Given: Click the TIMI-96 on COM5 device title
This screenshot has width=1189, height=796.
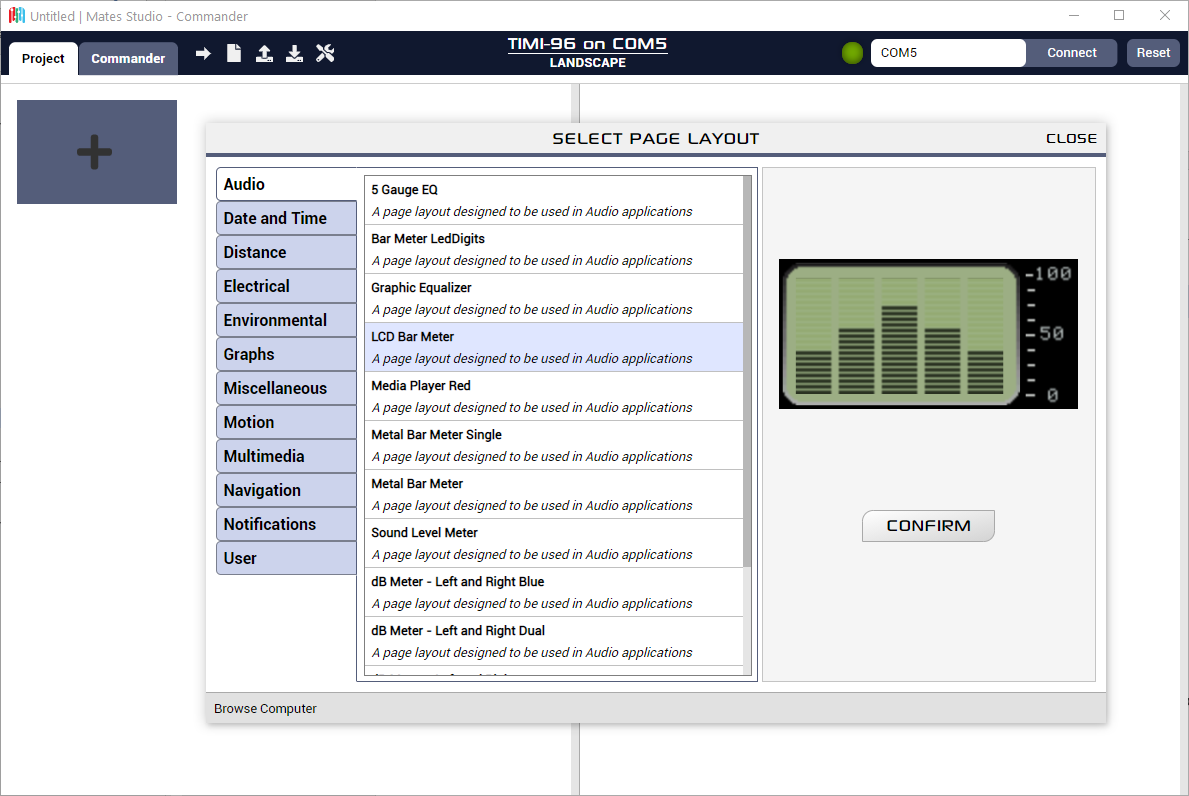Looking at the screenshot, I should coord(588,44).
